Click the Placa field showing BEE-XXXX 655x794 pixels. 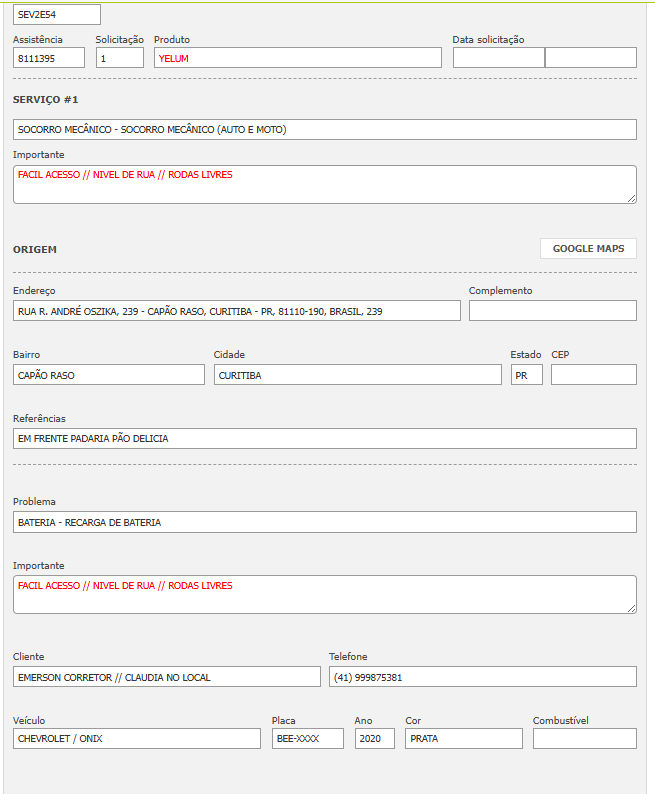(307, 739)
